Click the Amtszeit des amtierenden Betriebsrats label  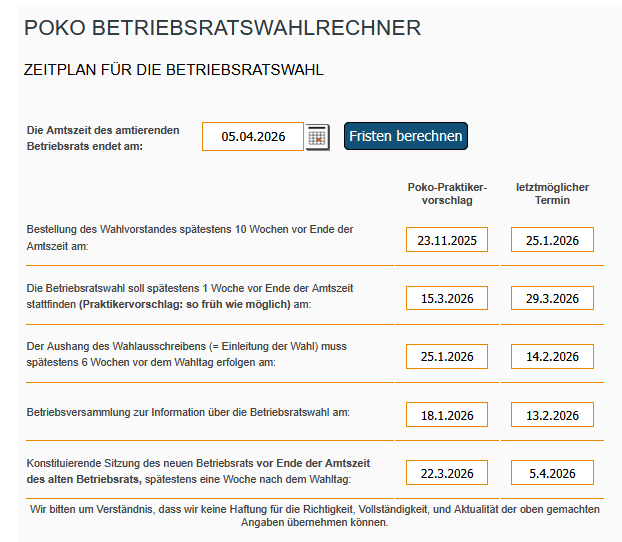(x=103, y=138)
